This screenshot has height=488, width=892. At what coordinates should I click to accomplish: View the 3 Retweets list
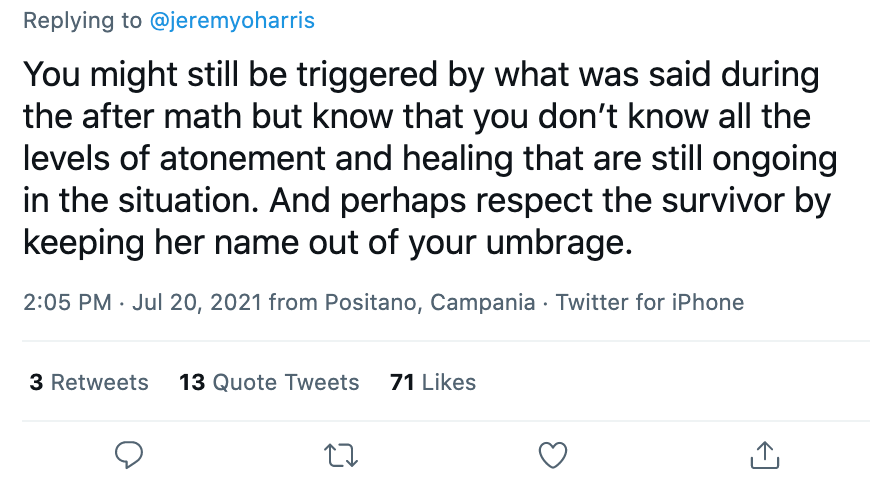tap(89, 382)
